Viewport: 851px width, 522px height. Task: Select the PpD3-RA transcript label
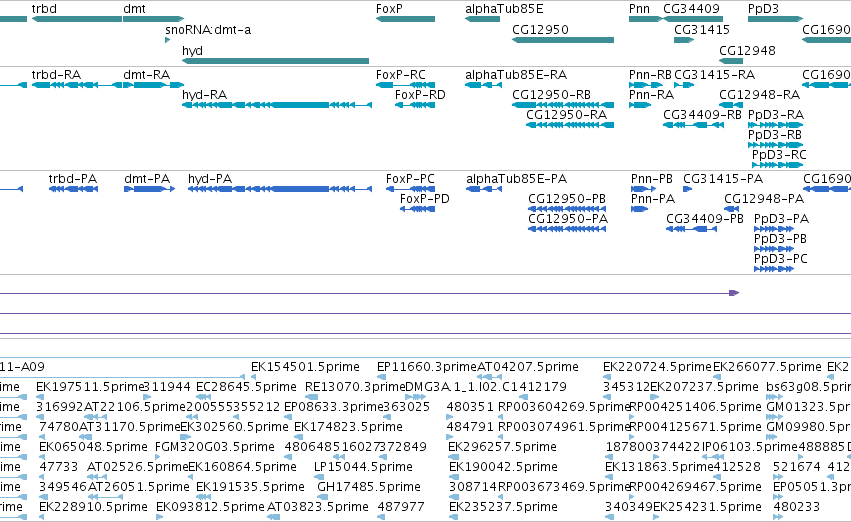776,114
